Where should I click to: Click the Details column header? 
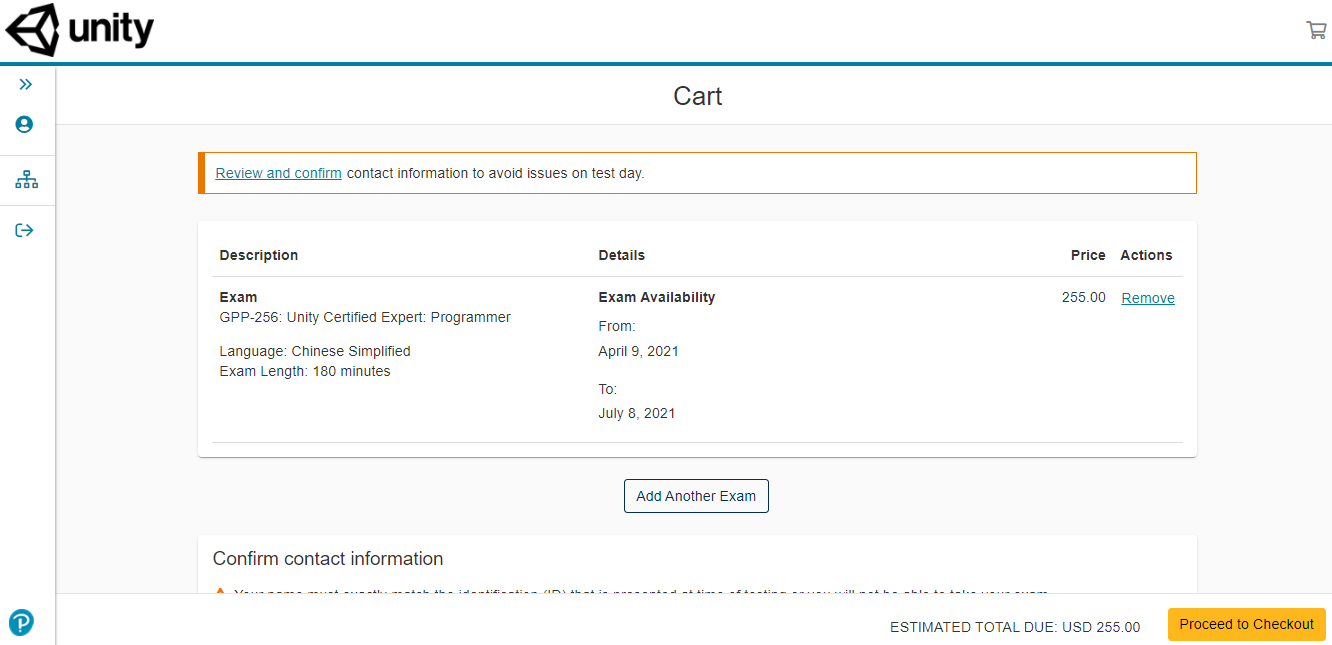point(621,255)
